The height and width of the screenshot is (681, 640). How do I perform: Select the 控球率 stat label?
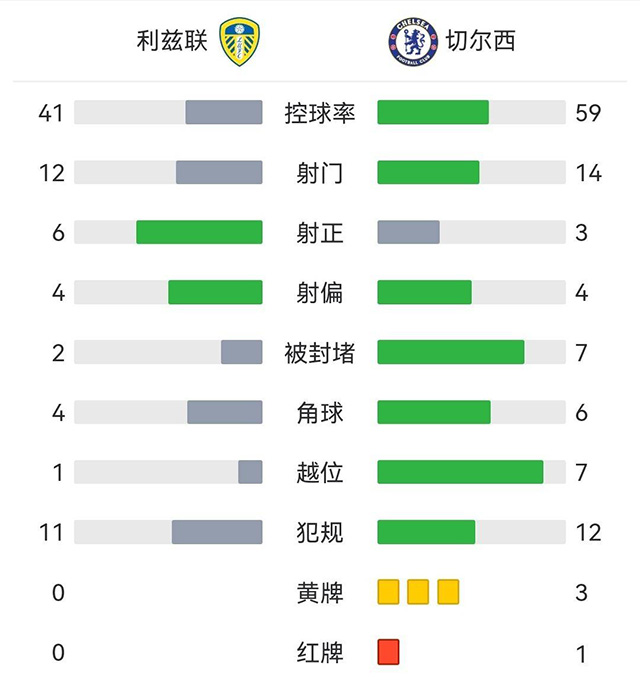point(320,113)
